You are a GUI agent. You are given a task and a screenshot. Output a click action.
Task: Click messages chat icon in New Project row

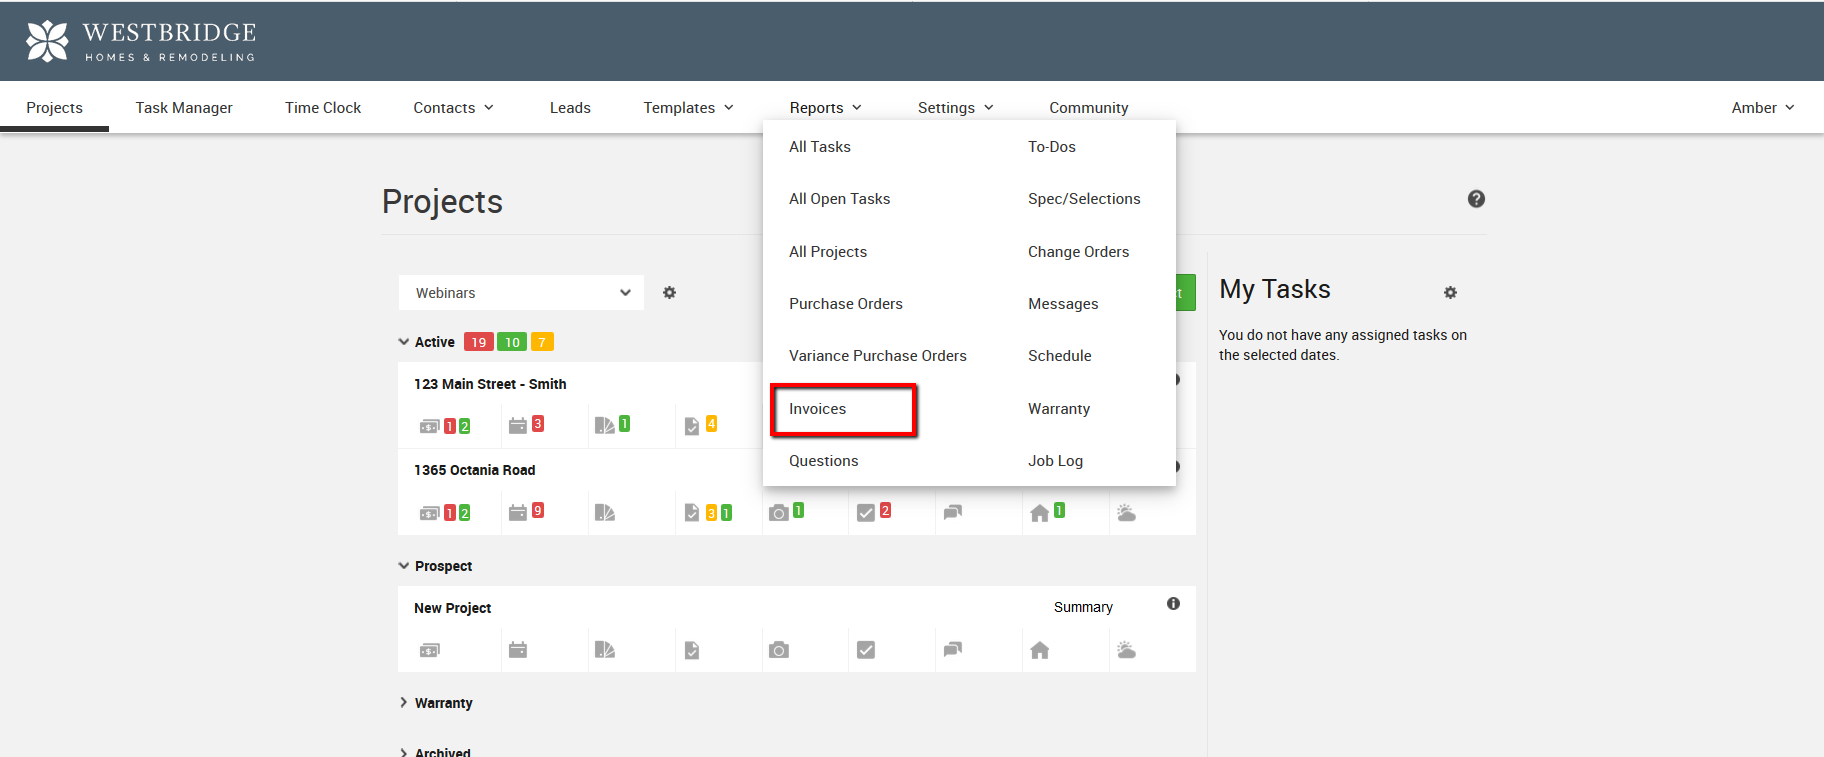(953, 650)
